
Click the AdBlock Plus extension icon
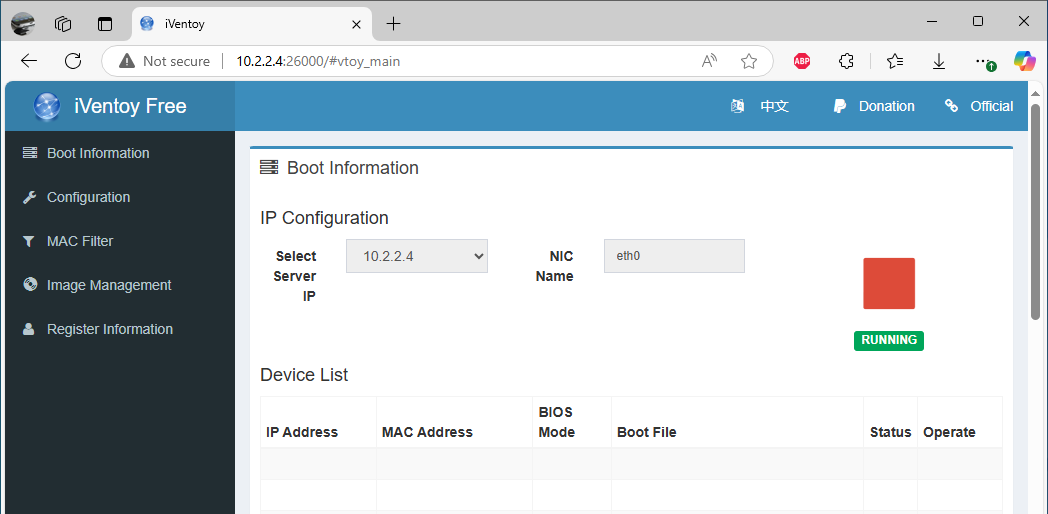802,61
